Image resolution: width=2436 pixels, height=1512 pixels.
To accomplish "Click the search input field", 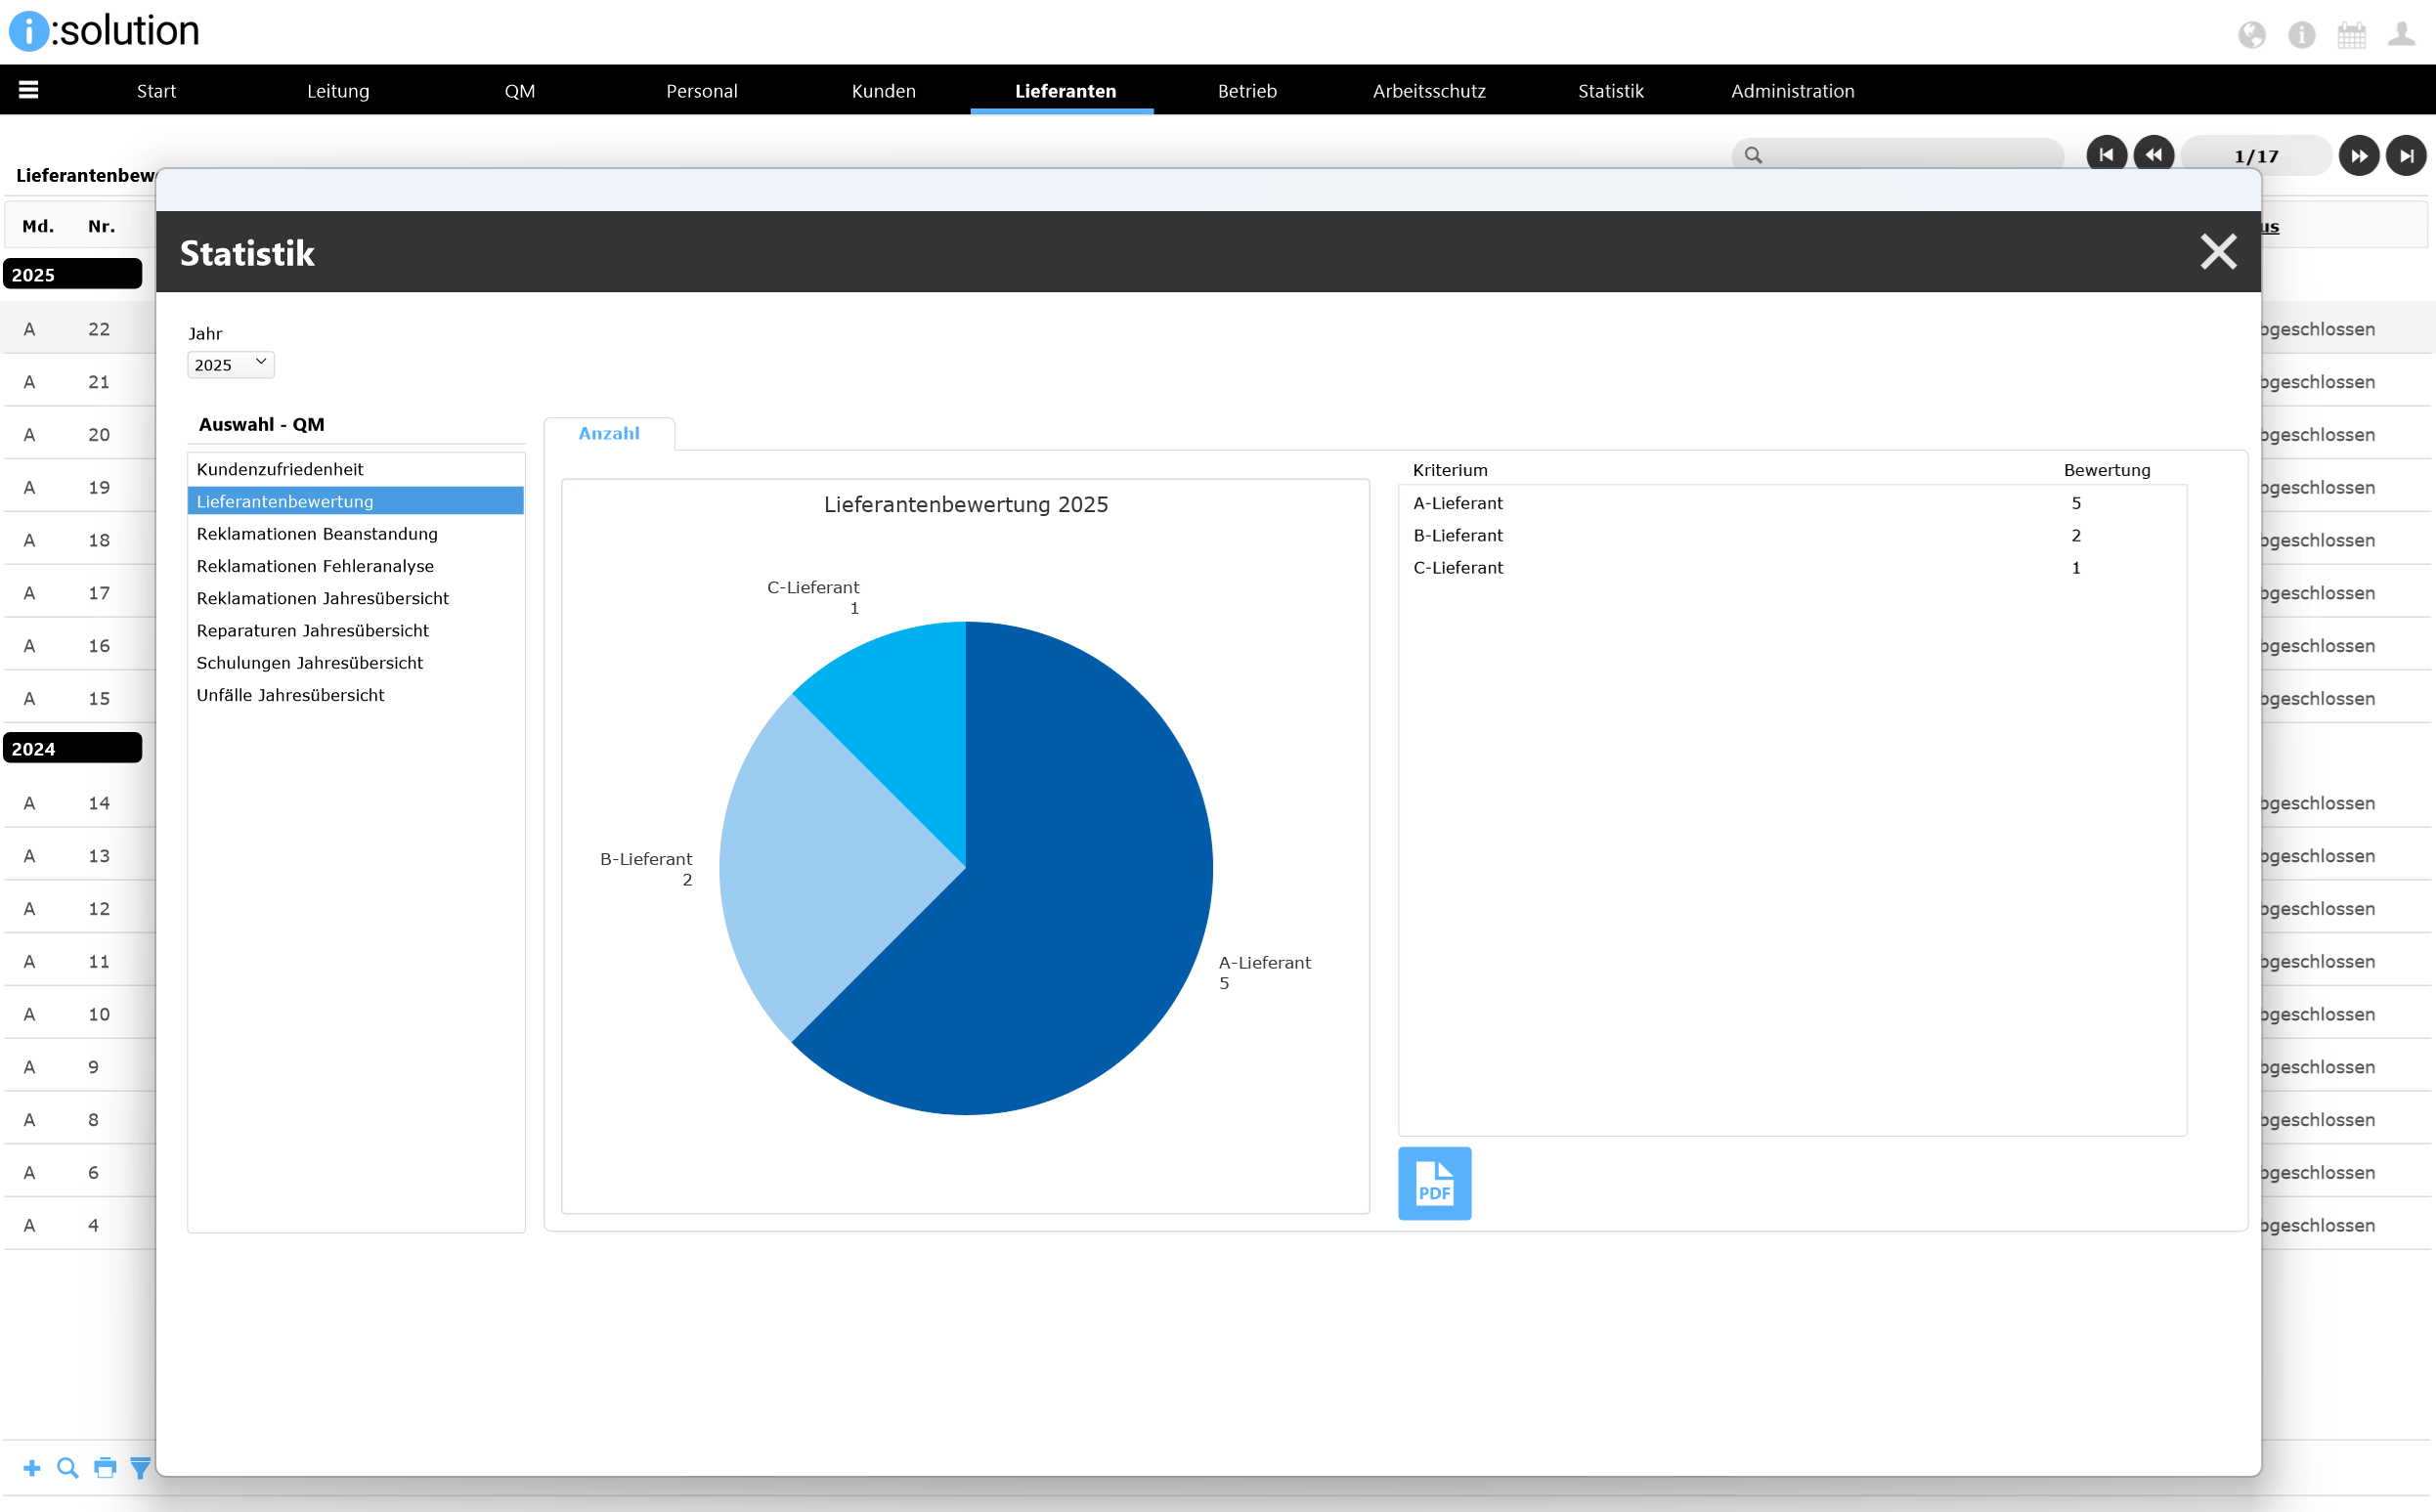I will (x=1910, y=155).
